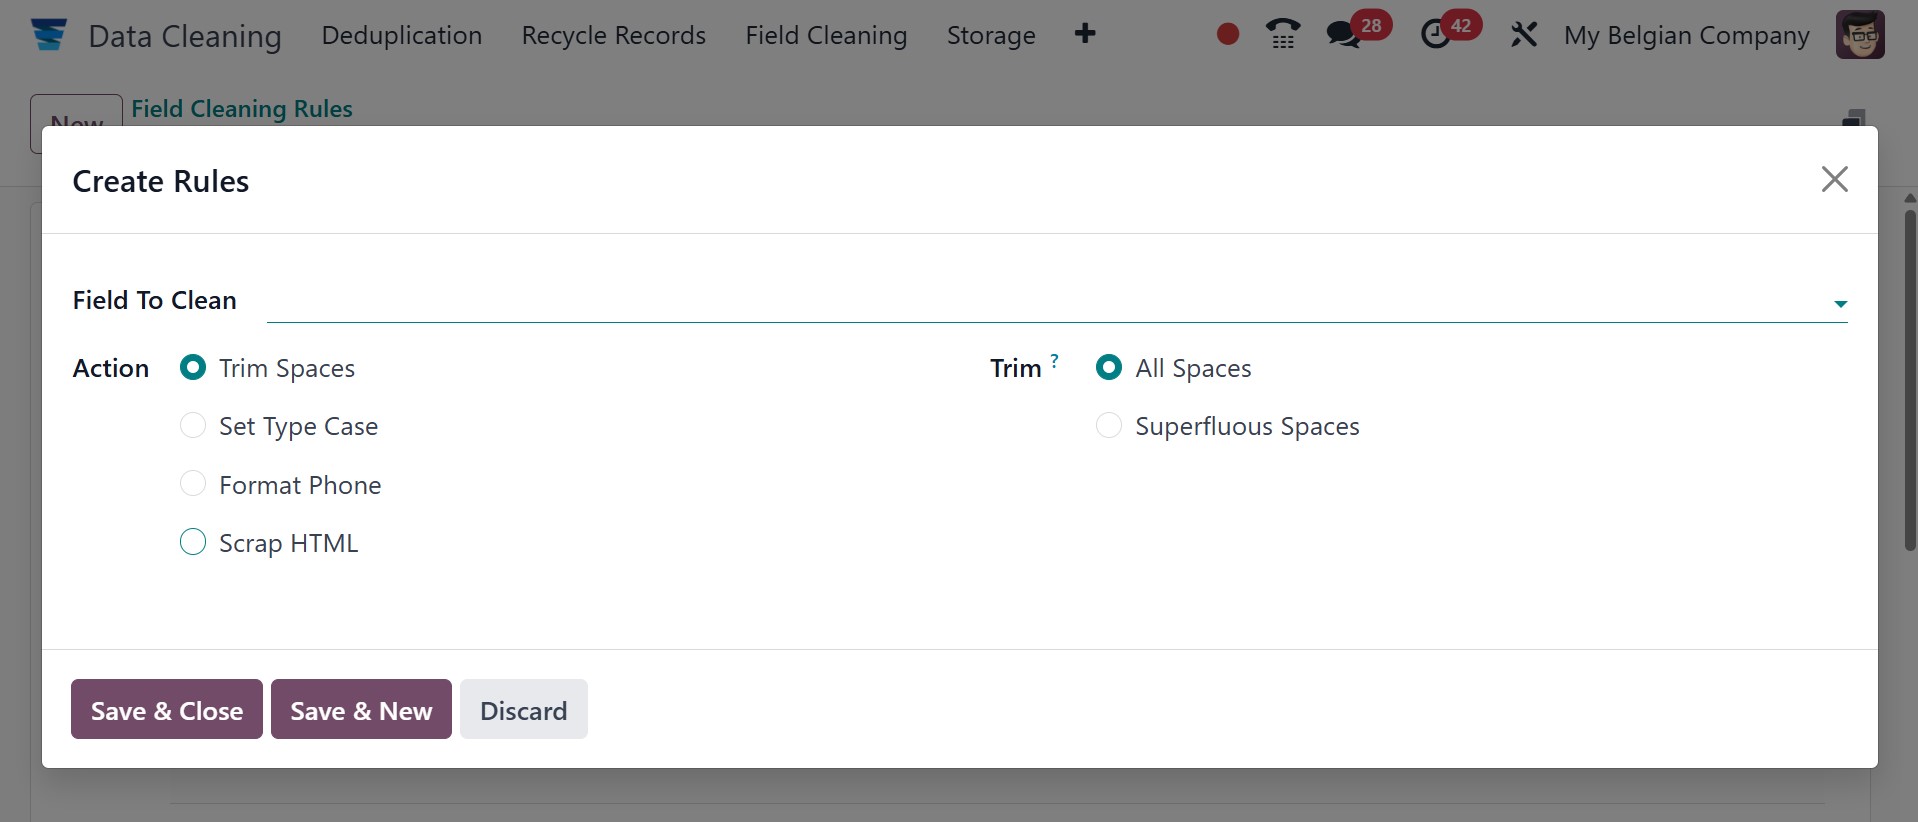Expand the Field To Clean dropdown arrow
This screenshot has height=822, width=1918.
pyautogui.click(x=1840, y=303)
